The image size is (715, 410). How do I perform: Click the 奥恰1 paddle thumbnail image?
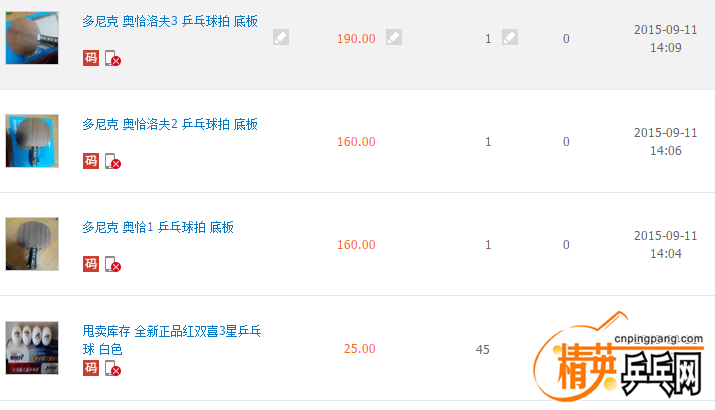point(32,244)
